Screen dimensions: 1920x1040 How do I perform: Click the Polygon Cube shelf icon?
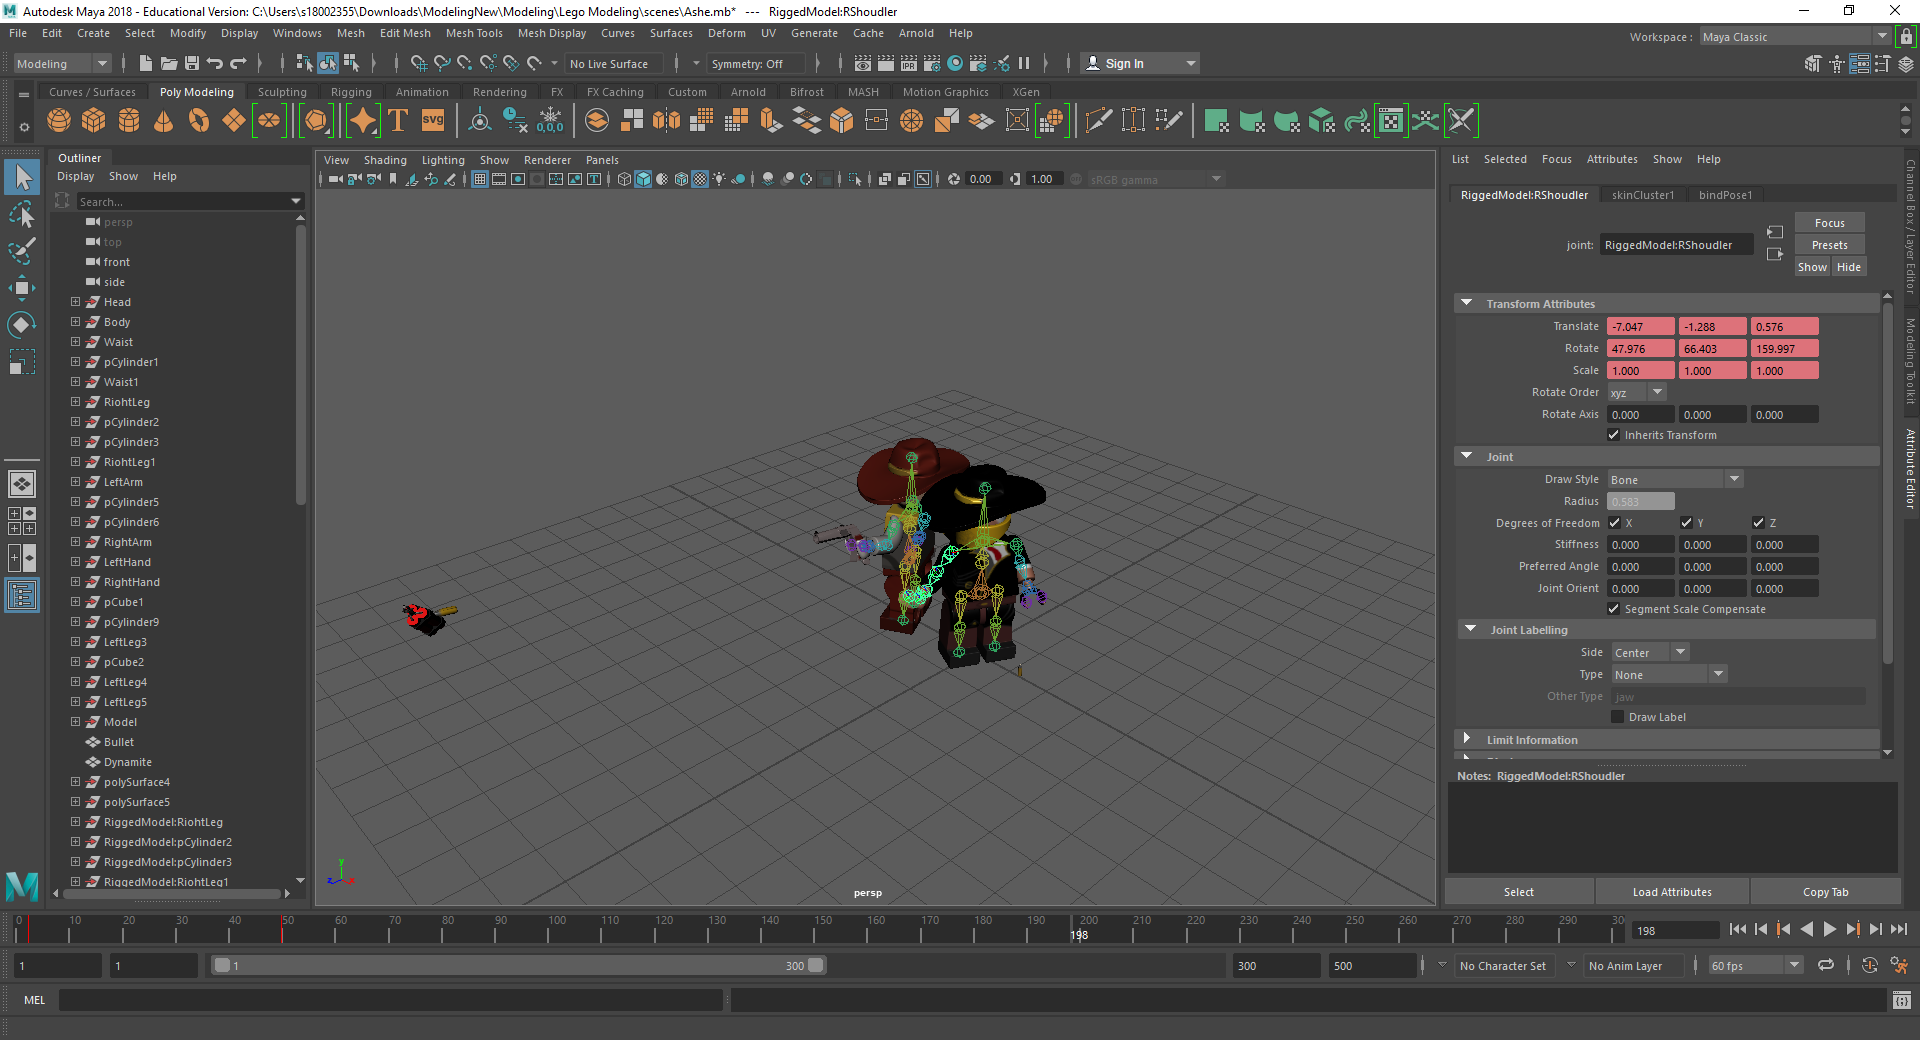click(94, 121)
